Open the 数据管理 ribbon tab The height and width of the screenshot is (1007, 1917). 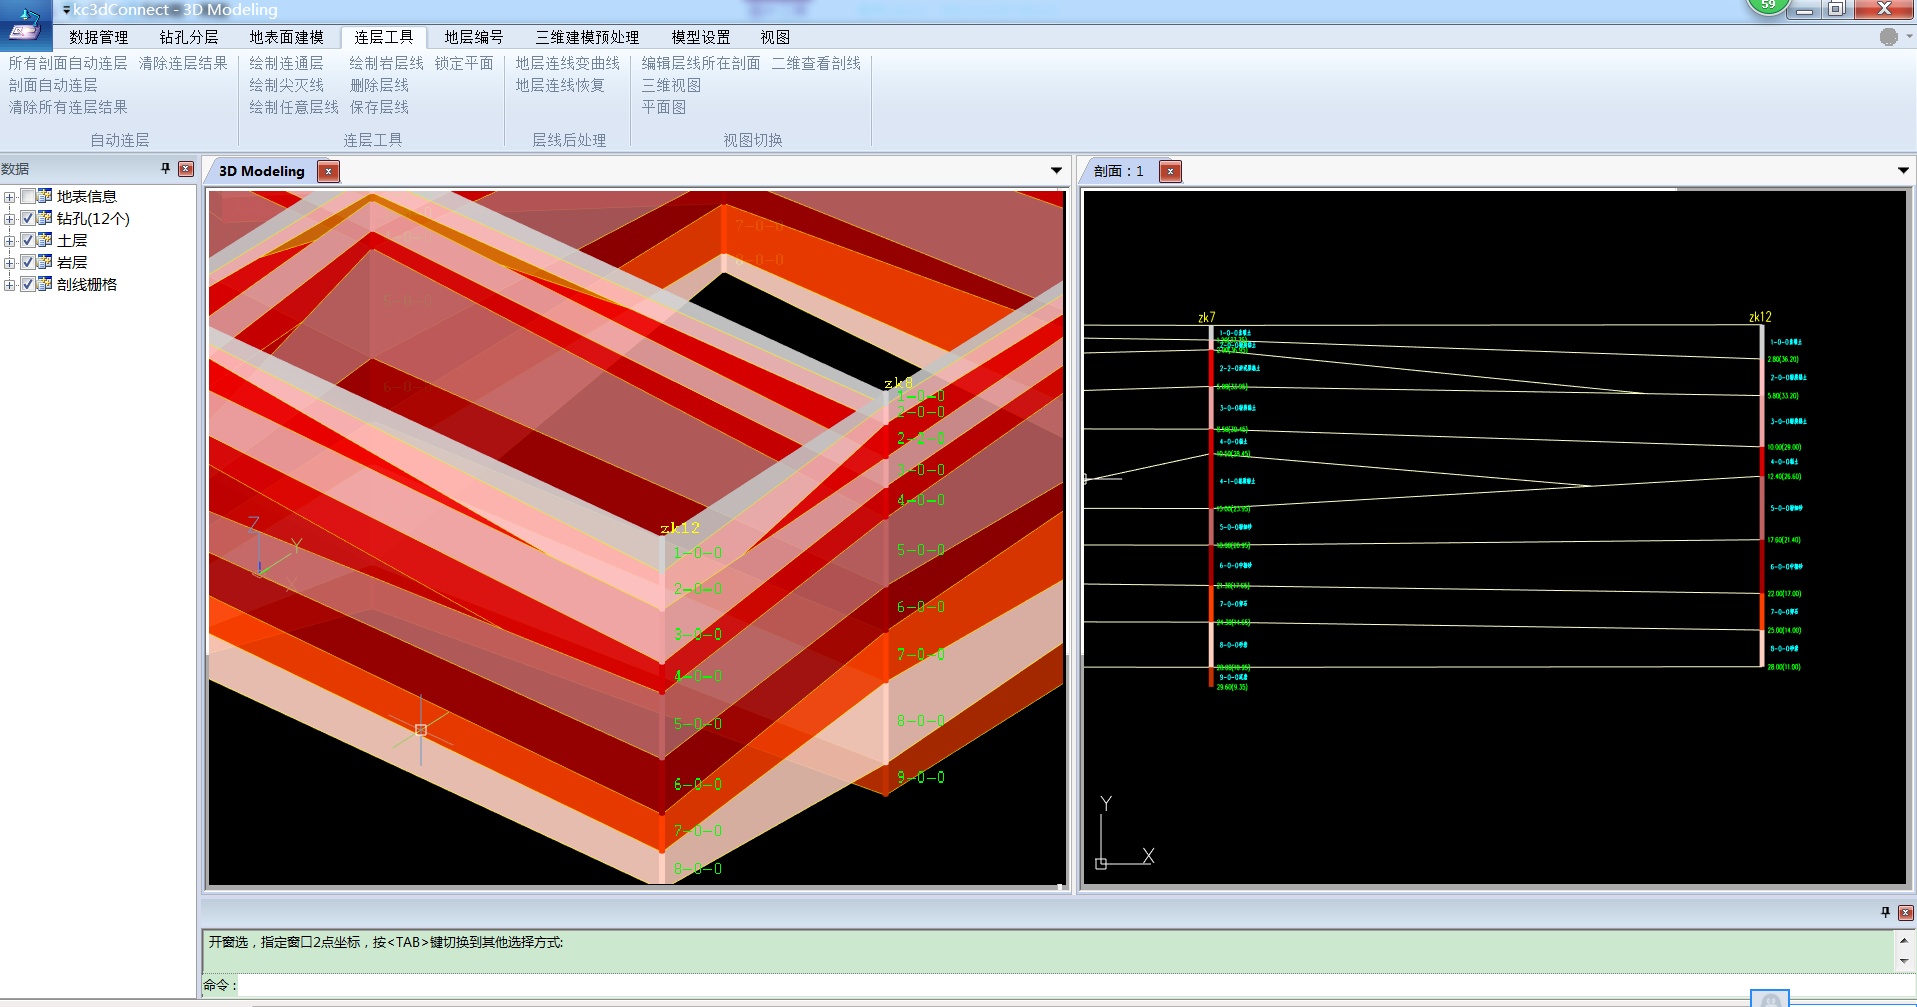(99, 37)
